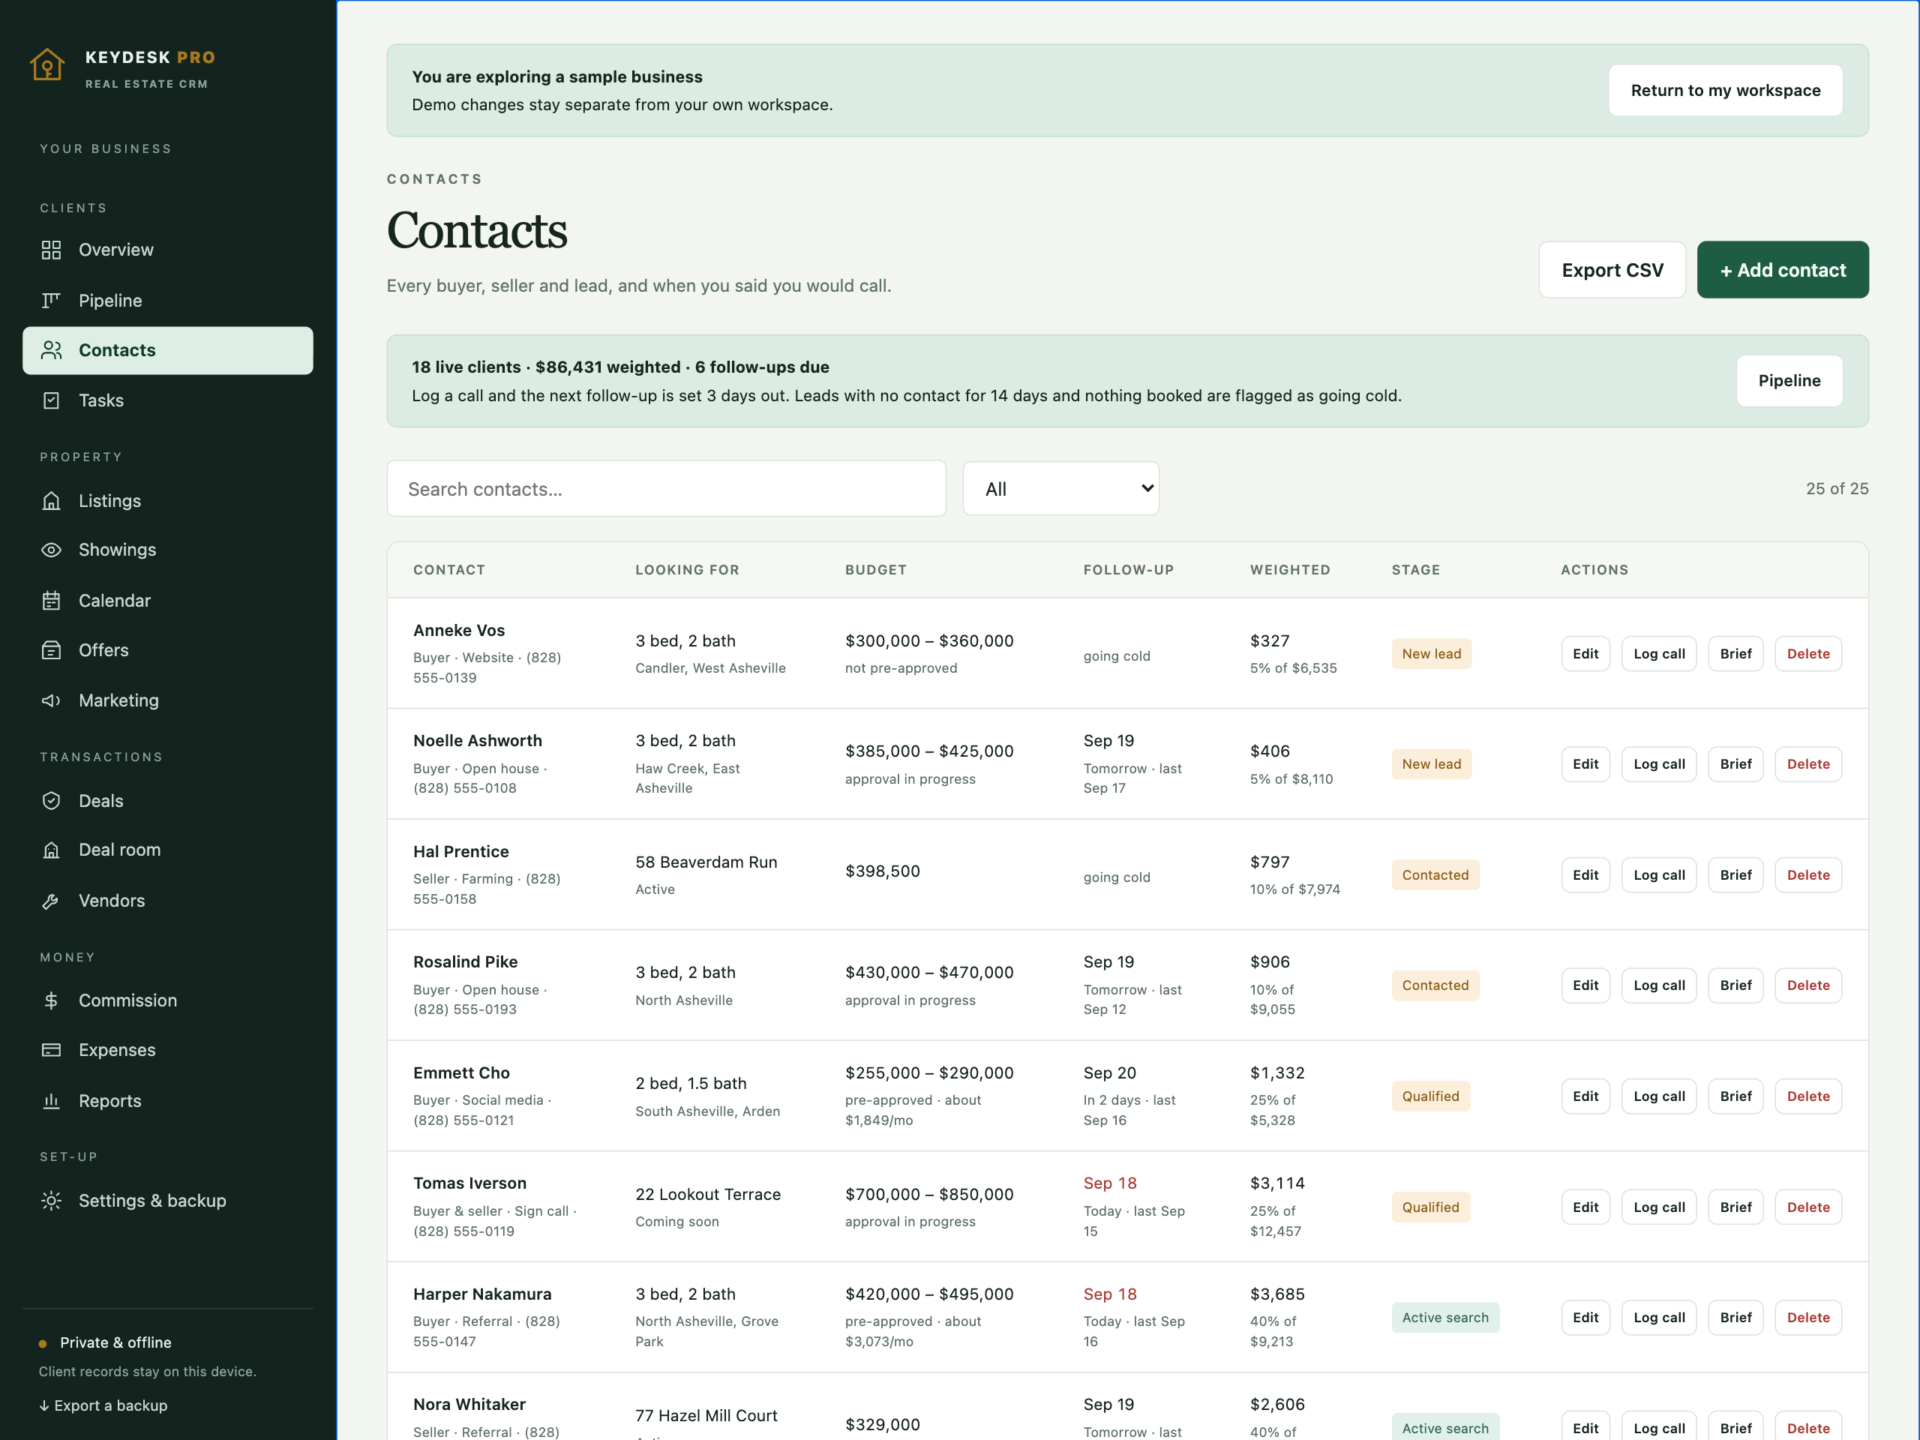Click the Pipeline button in summary banner

tap(1789, 381)
